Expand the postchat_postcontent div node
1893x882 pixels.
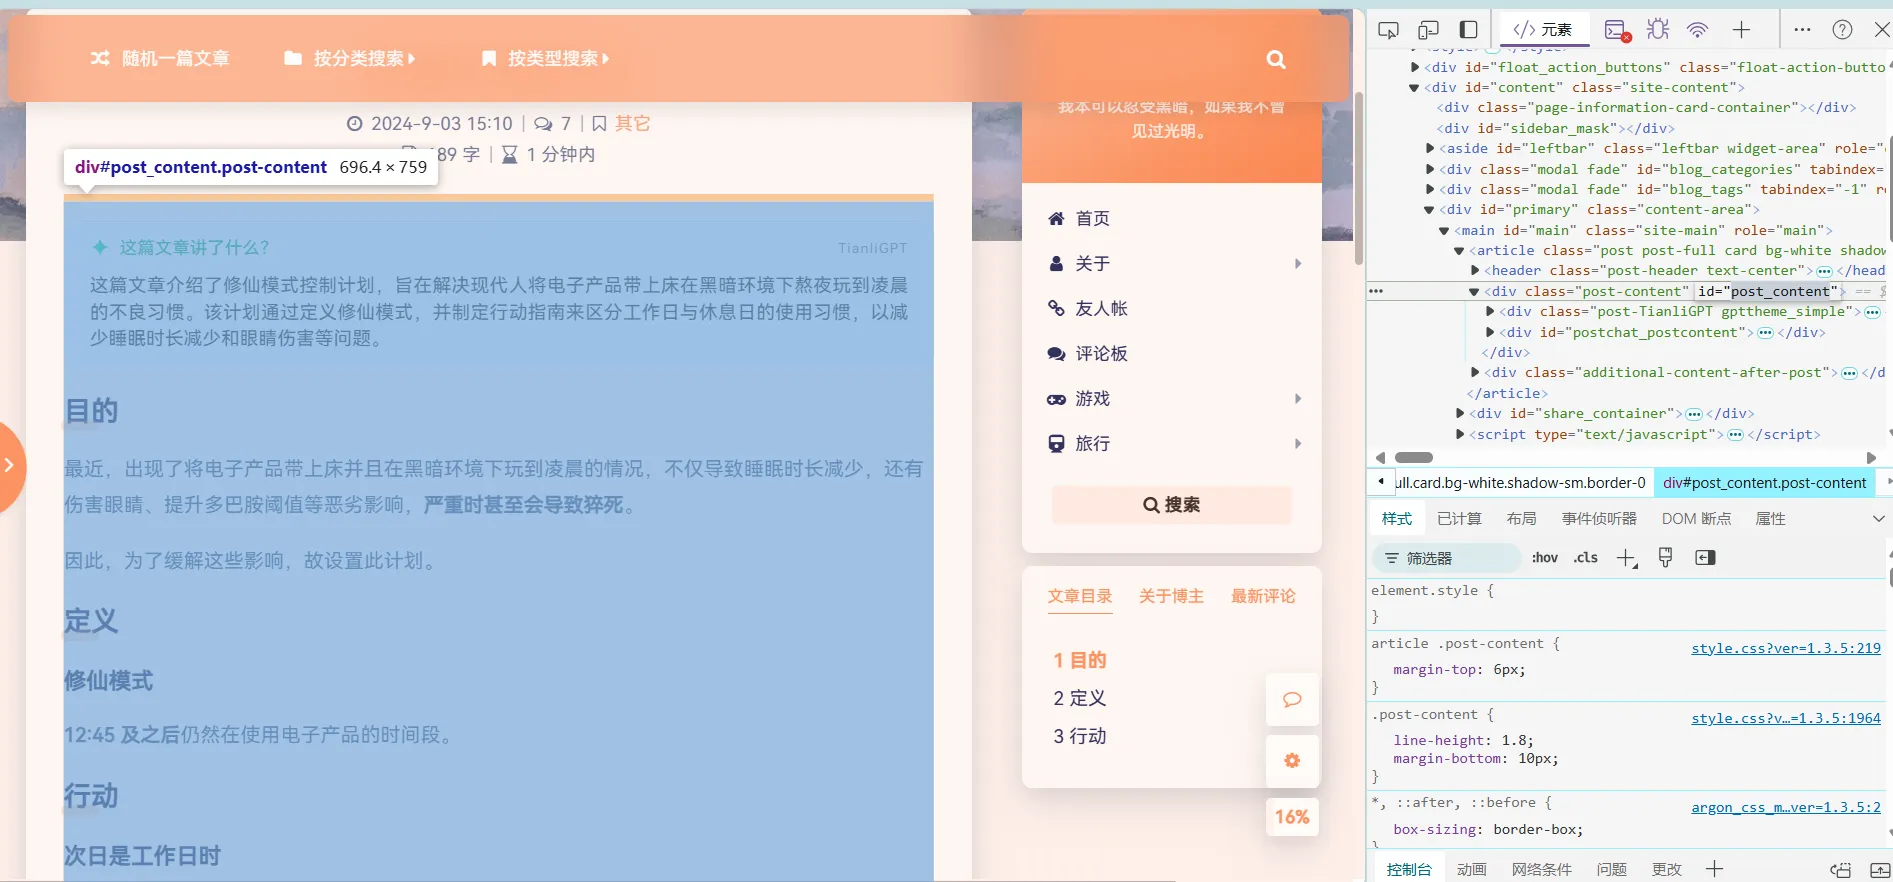coord(1490,332)
